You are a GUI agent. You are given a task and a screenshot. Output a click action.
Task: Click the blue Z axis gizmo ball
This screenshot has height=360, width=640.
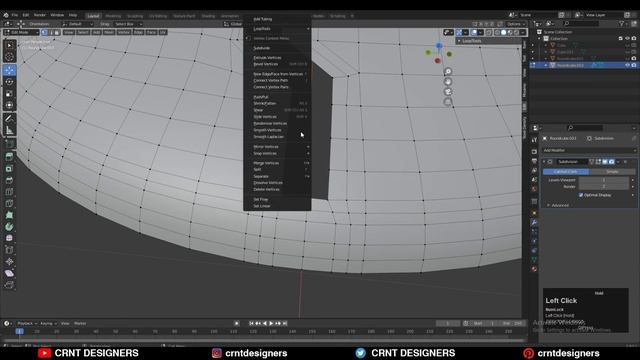pyautogui.click(x=439, y=46)
